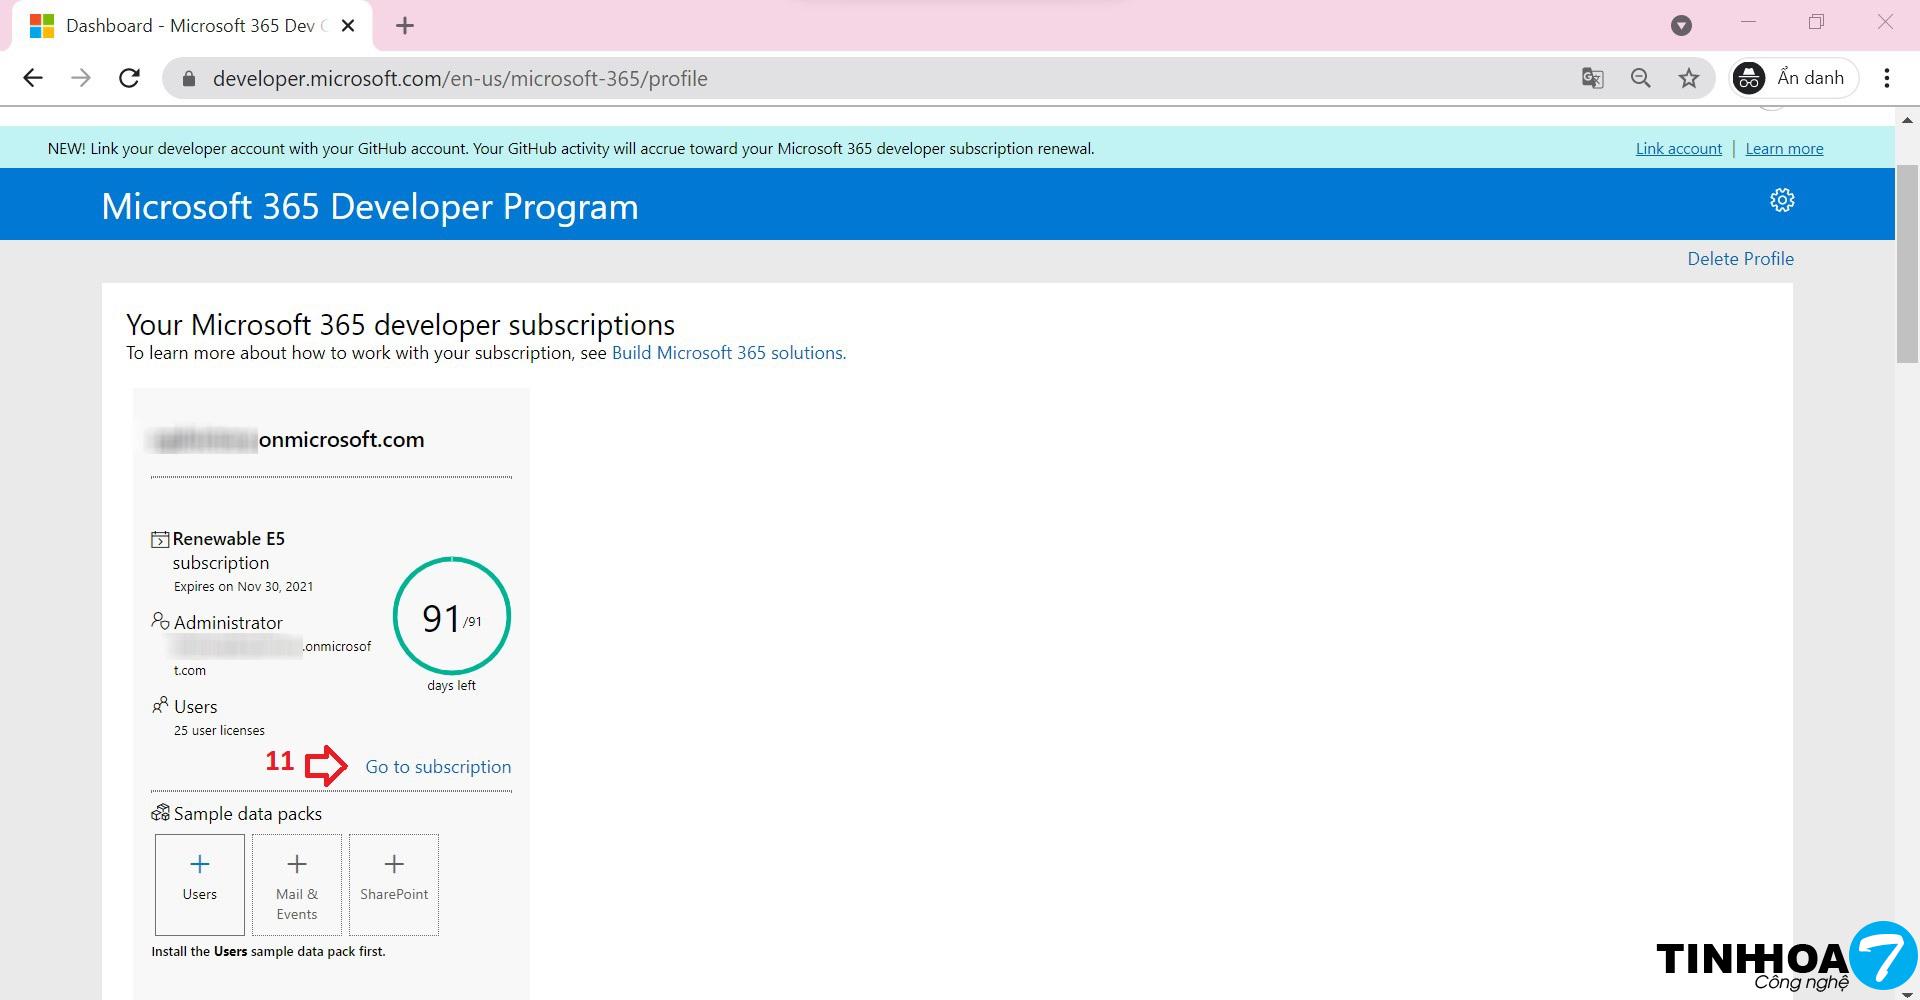The width and height of the screenshot is (1920, 1000).
Task: Click the 91 days left progress ring
Action: tap(452, 617)
